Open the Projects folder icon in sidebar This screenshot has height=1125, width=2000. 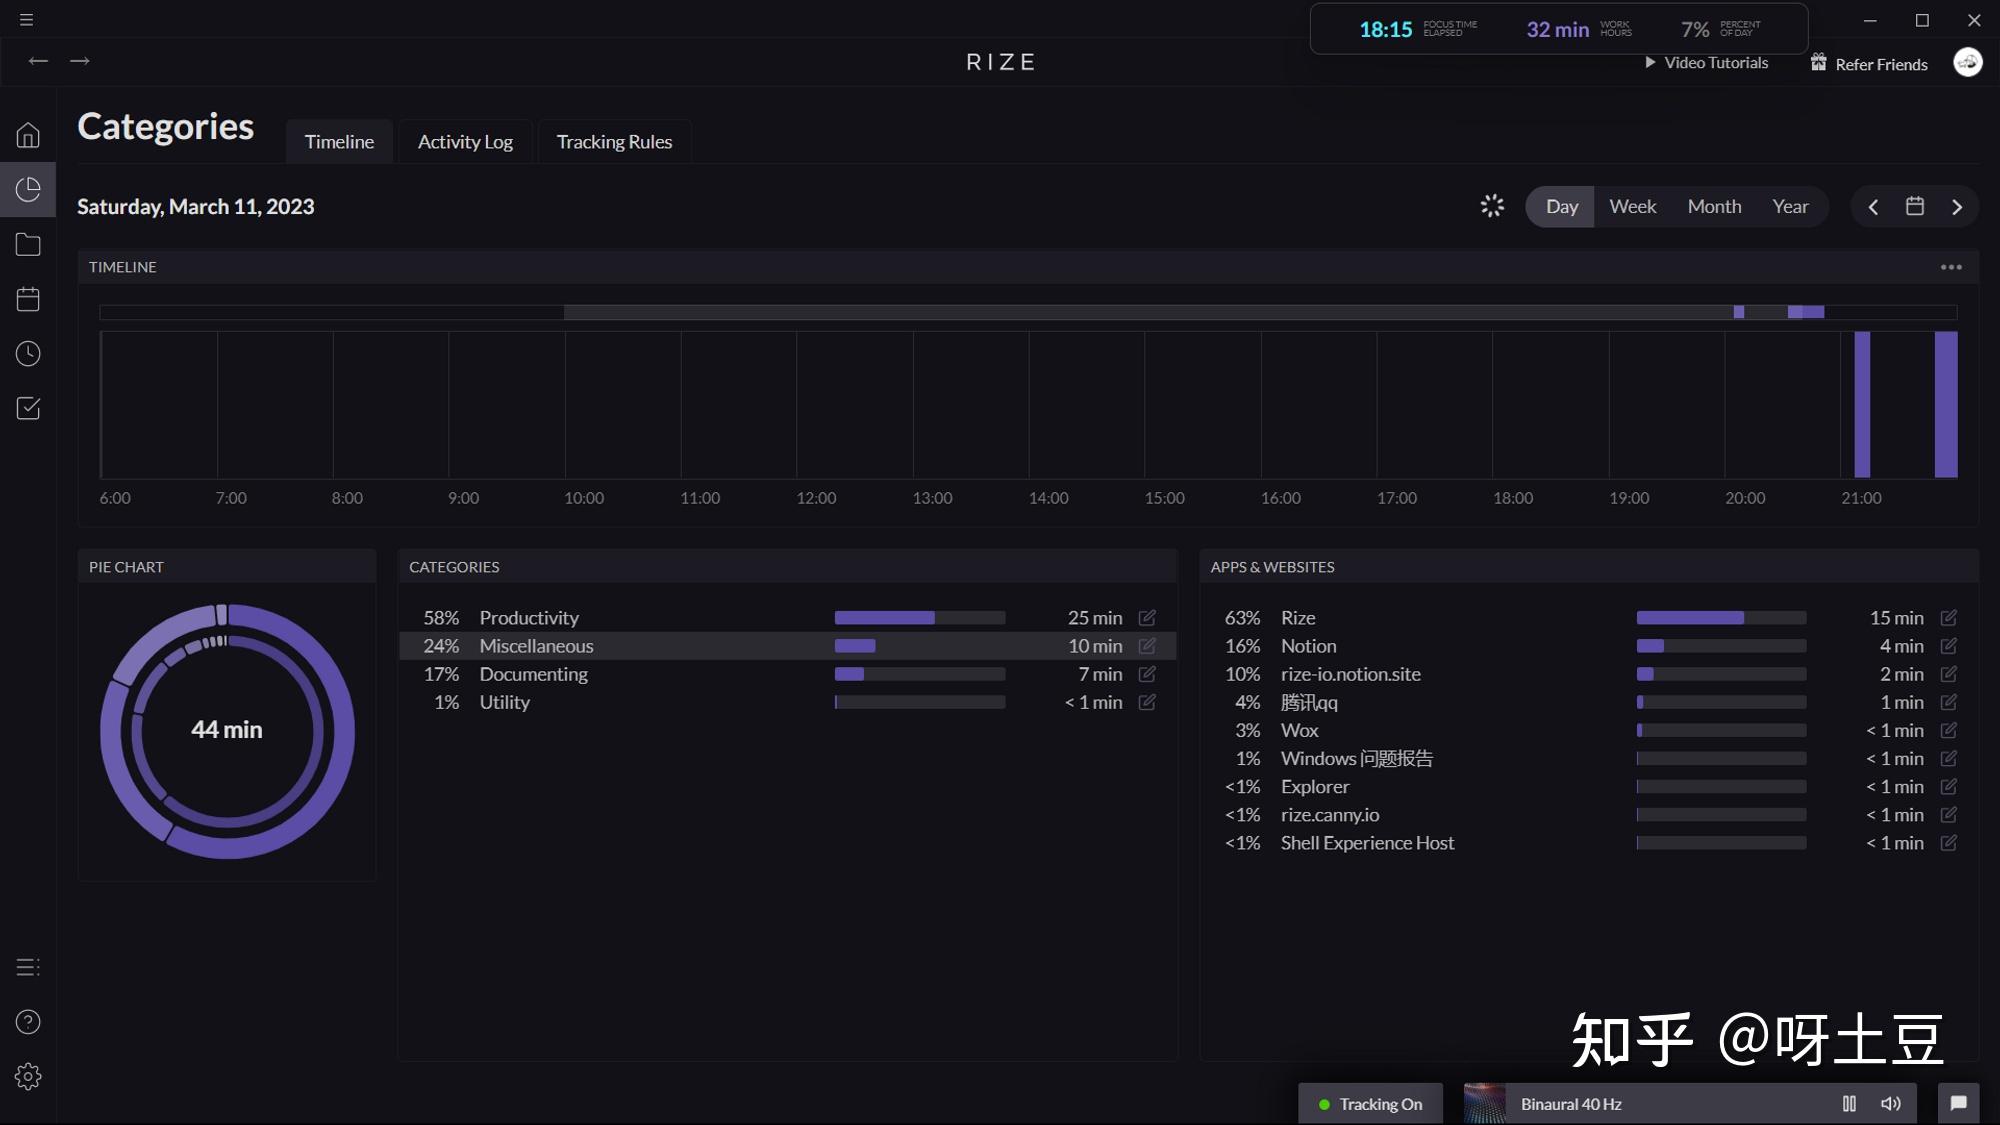pyautogui.click(x=28, y=245)
